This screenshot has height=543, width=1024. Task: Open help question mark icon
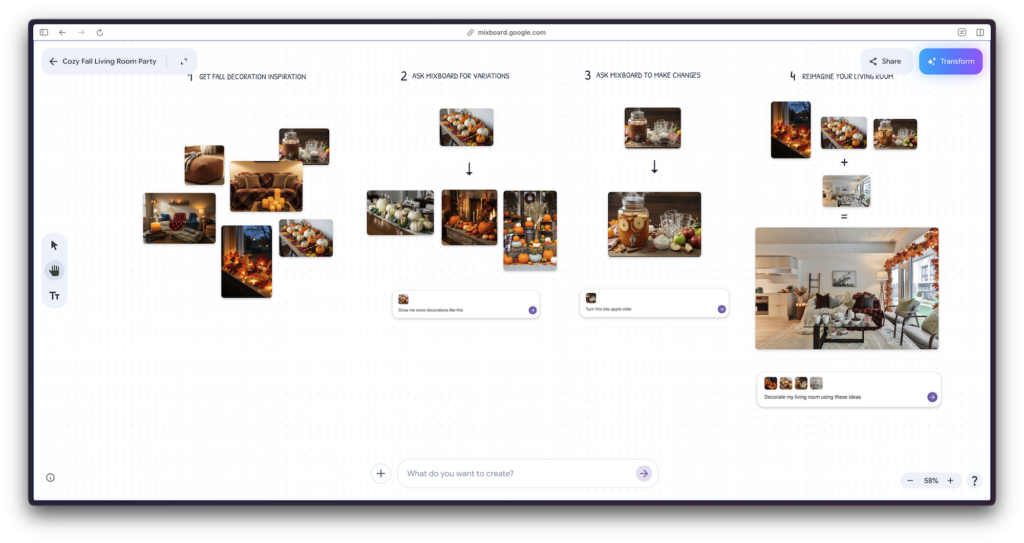(974, 481)
